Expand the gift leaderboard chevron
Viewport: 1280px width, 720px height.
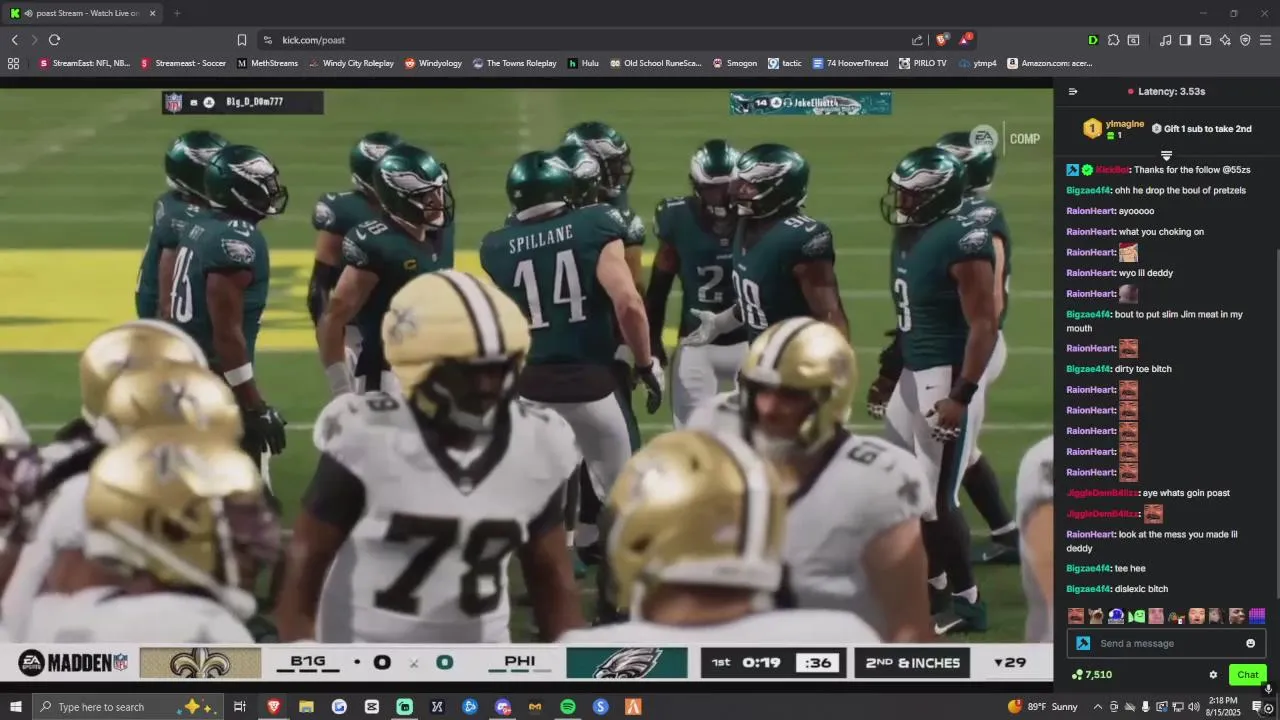1166,155
